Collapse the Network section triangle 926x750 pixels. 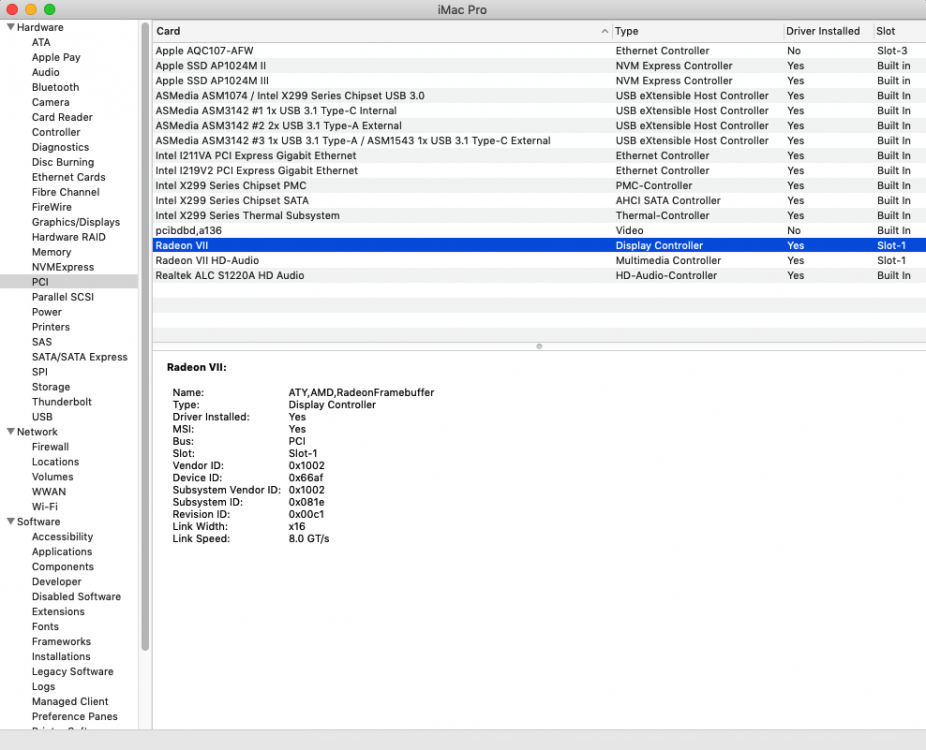pos(11,432)
